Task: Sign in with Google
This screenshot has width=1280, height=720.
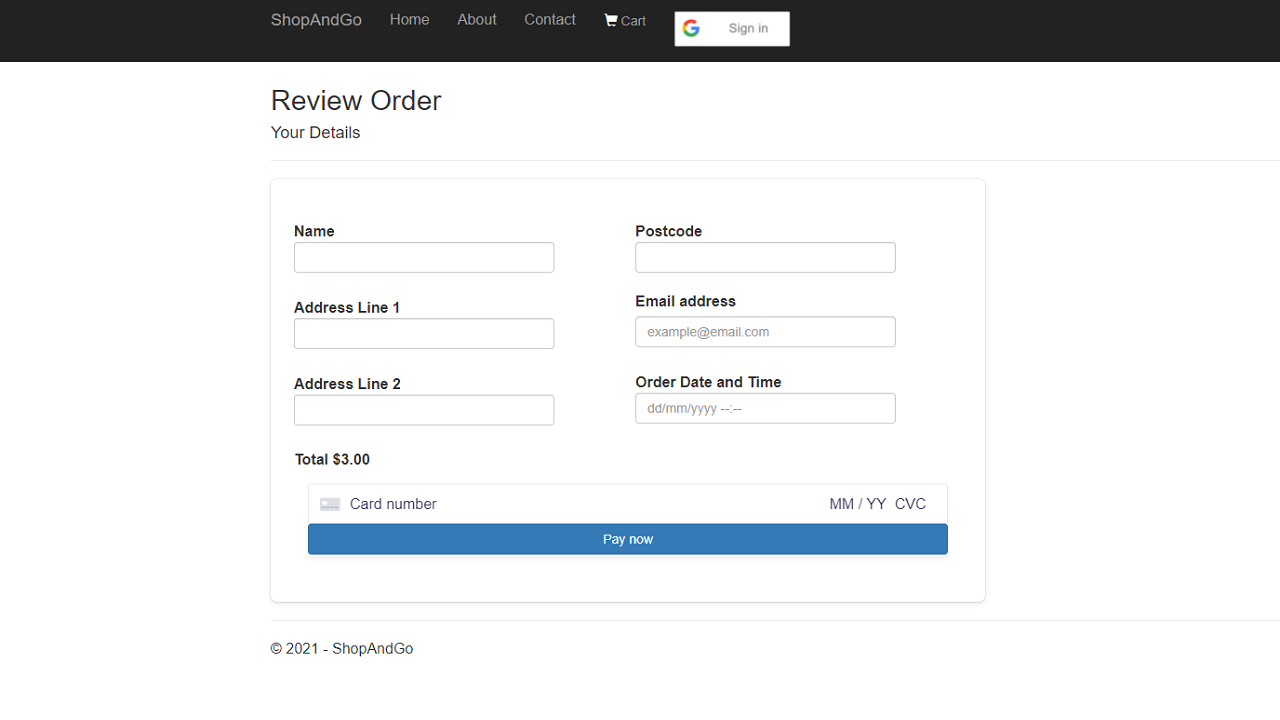Action: coord(749,28)
